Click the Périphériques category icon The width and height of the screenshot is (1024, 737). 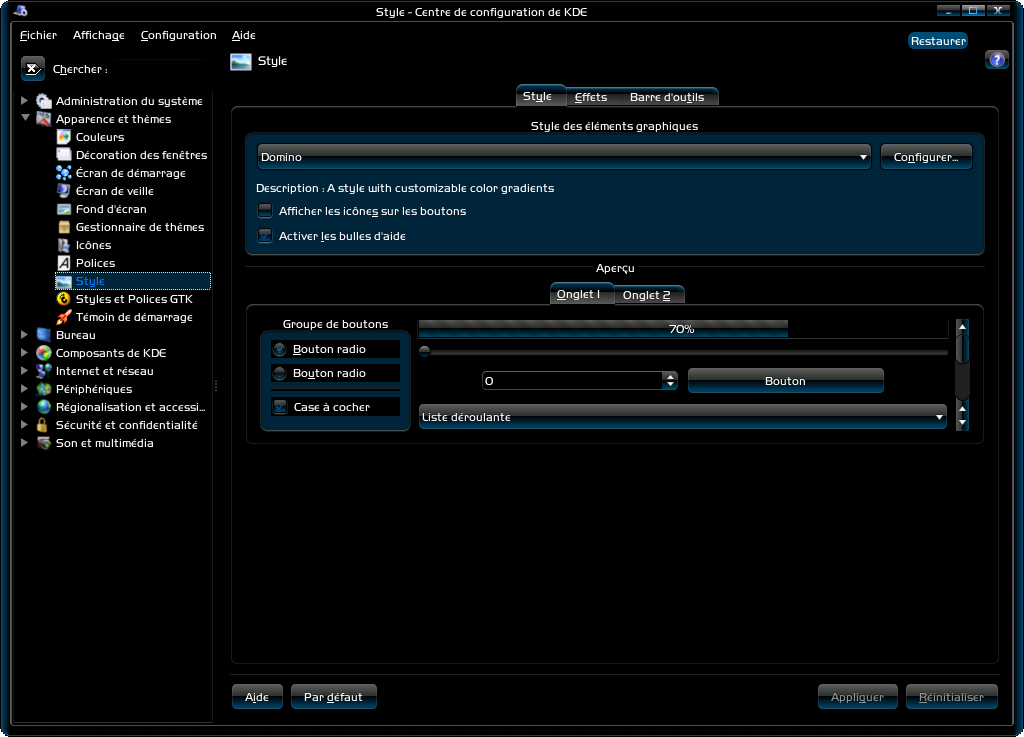point(43,388)
